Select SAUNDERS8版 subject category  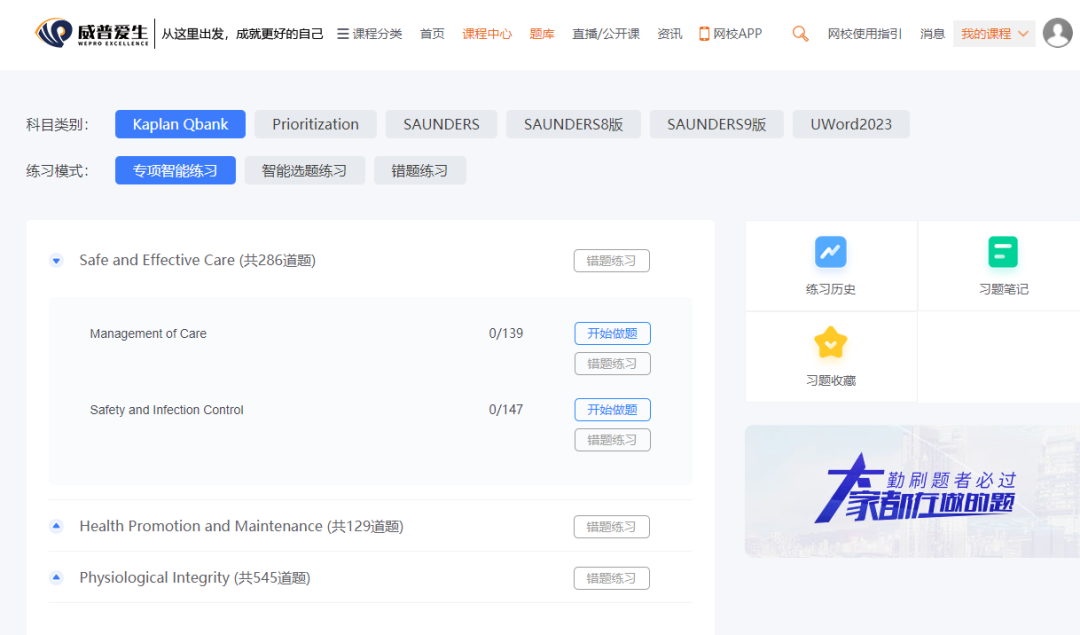click(x=574, y=124)
